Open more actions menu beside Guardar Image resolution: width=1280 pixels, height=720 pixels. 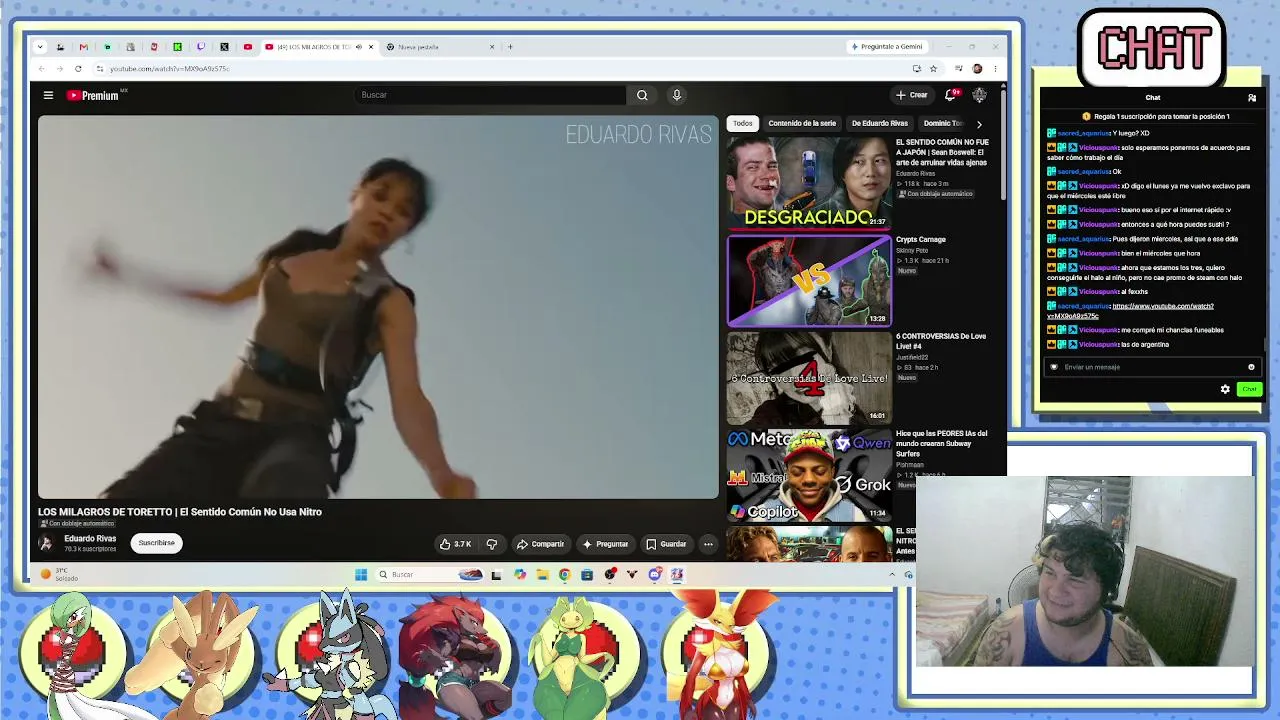(x=708, y=544)
